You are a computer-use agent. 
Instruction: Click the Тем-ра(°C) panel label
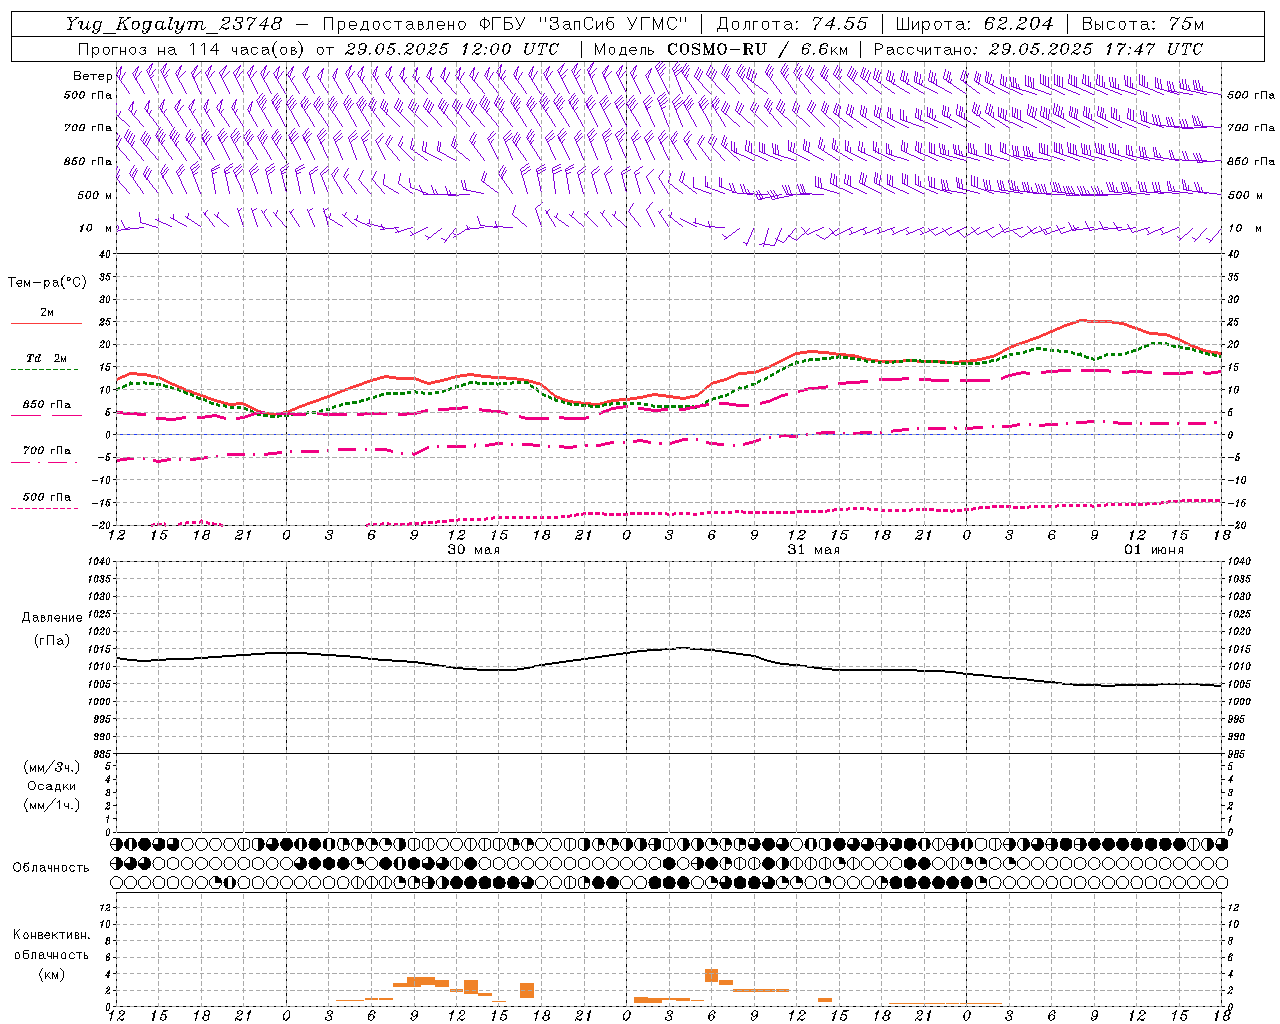pyautogui.click(x=47, y=283)
